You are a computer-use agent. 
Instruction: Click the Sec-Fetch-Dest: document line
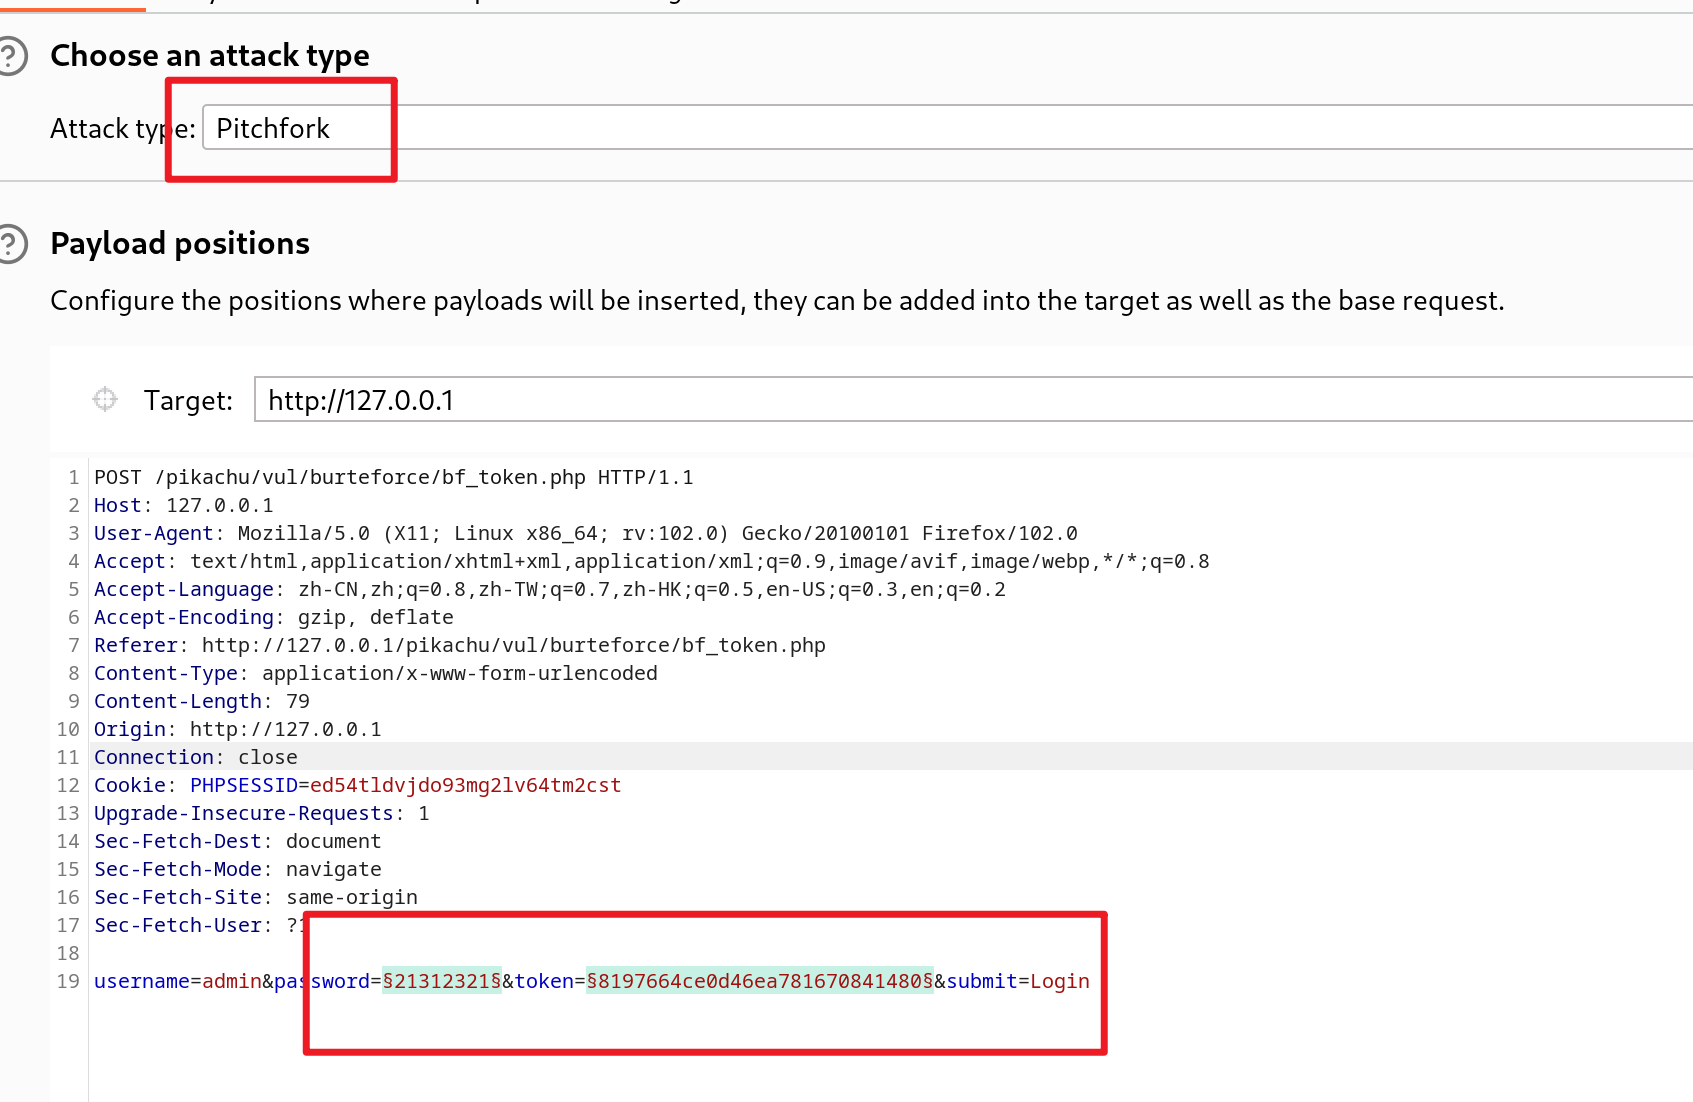click(238, 841)
